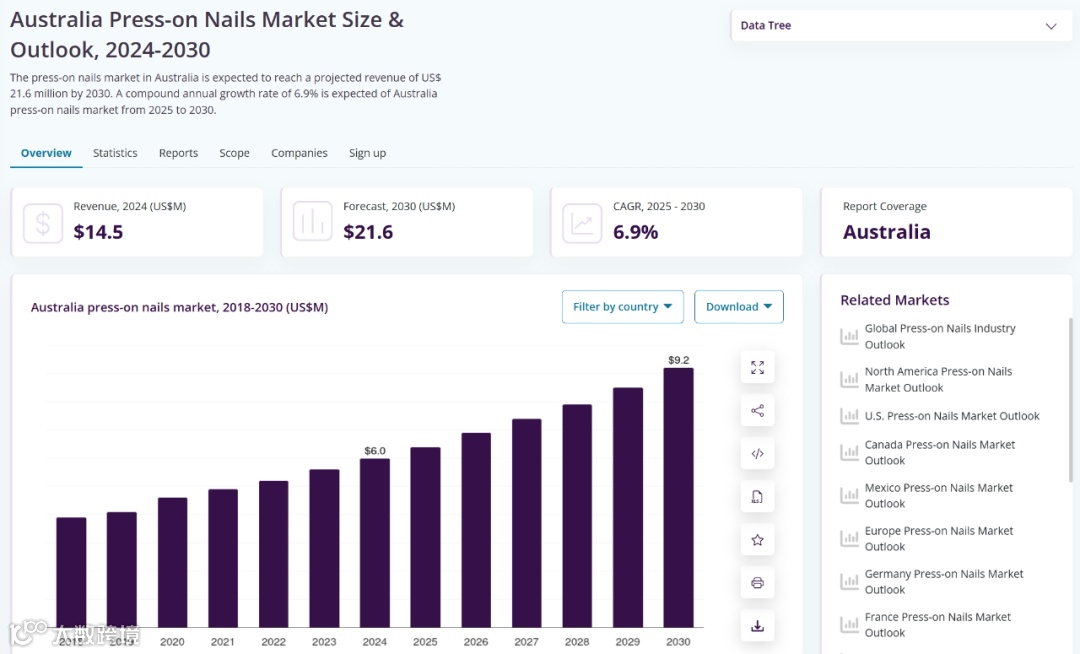Open Global Press-on Nails Industry Outlook link
The height and width of the screenshot is (654, 1080).
(x=939, y=336)
